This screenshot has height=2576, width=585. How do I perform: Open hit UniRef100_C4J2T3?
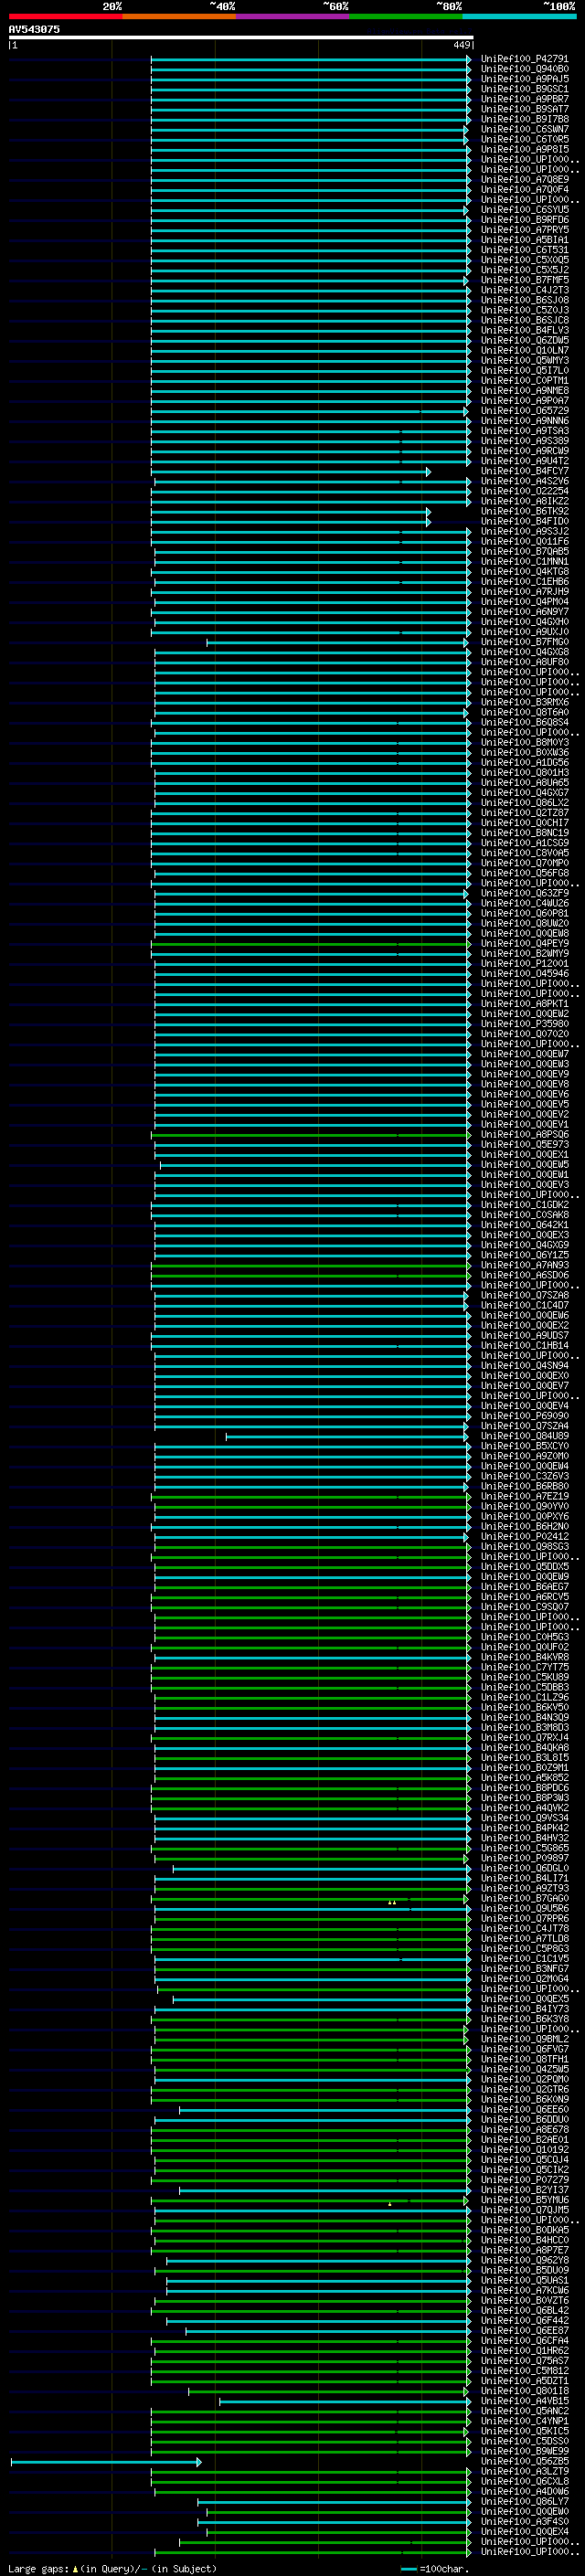[x=524, y=290]
